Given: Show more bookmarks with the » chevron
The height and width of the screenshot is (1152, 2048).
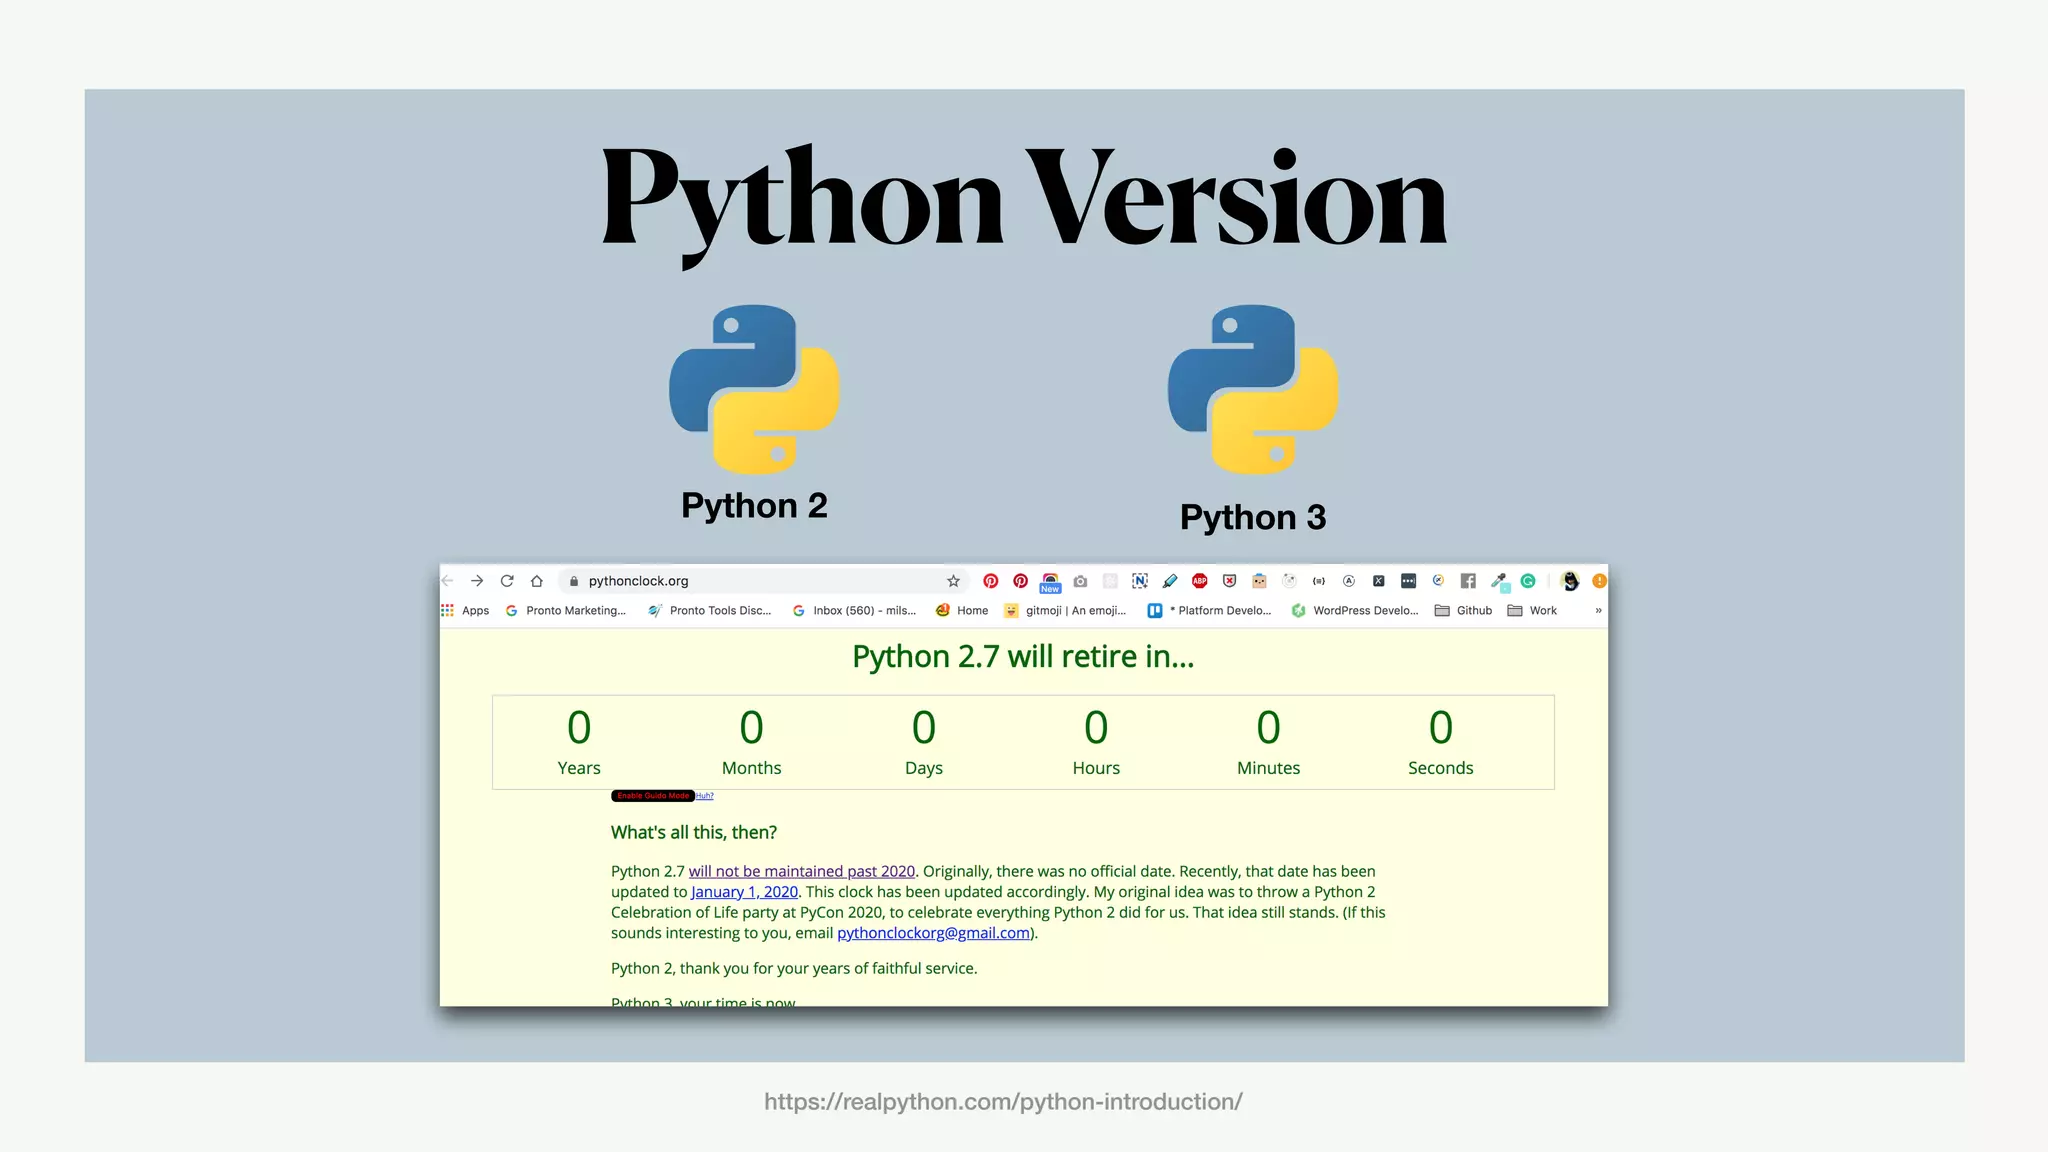Looking at the screenshot, I should [x=1598, y=610].
